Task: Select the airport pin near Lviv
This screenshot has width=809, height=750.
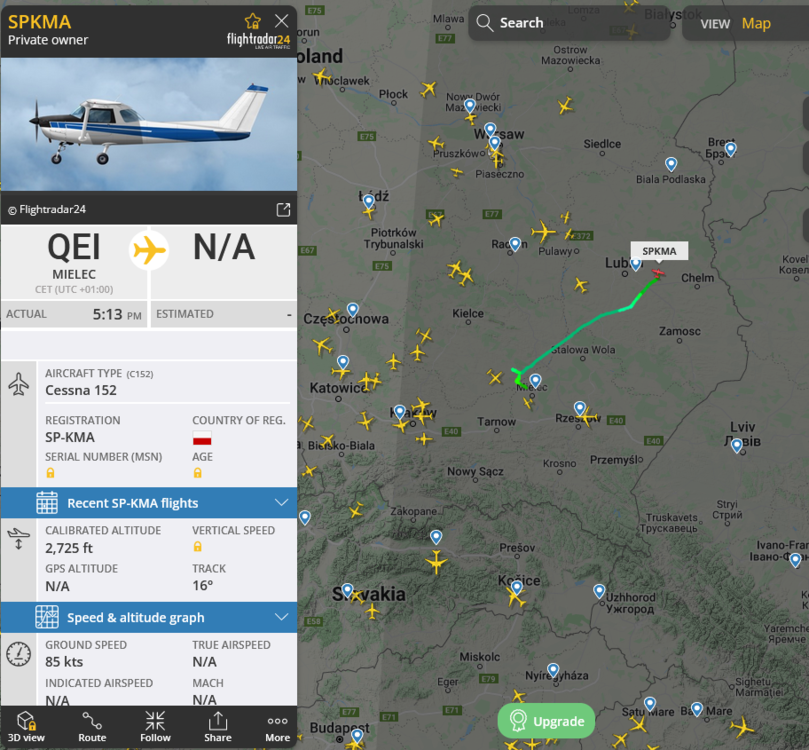Action: [x=737, y=445]
